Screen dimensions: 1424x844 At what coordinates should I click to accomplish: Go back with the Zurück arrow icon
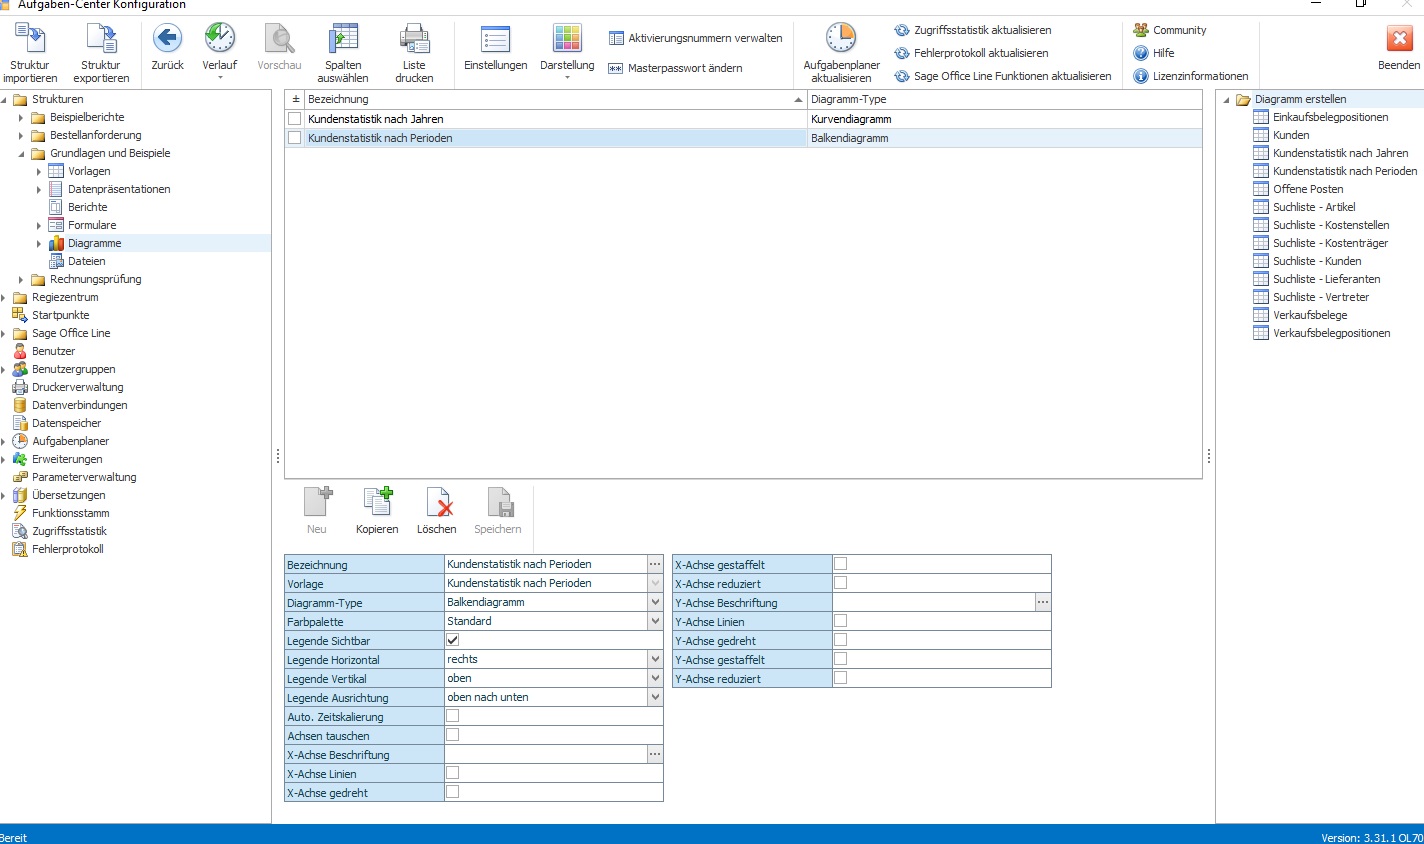click(167, 39)
